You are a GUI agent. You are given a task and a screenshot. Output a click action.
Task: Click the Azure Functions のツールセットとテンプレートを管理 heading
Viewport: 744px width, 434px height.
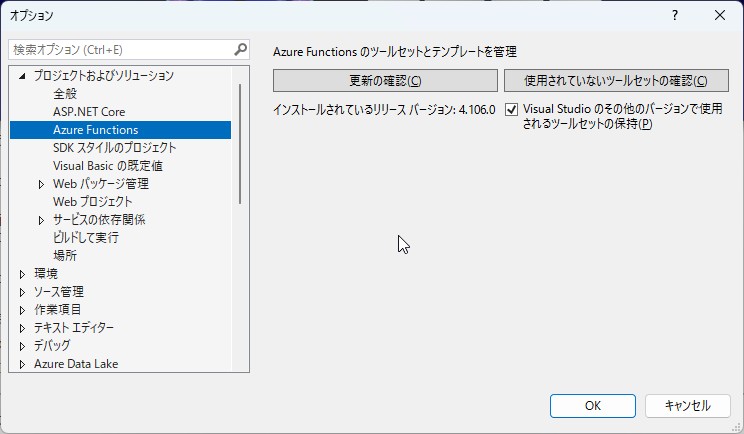[x=395, y=52]
